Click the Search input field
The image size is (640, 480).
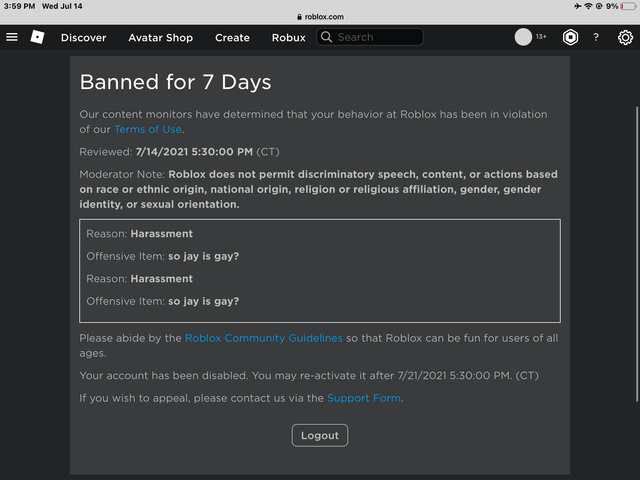[370, 37]
